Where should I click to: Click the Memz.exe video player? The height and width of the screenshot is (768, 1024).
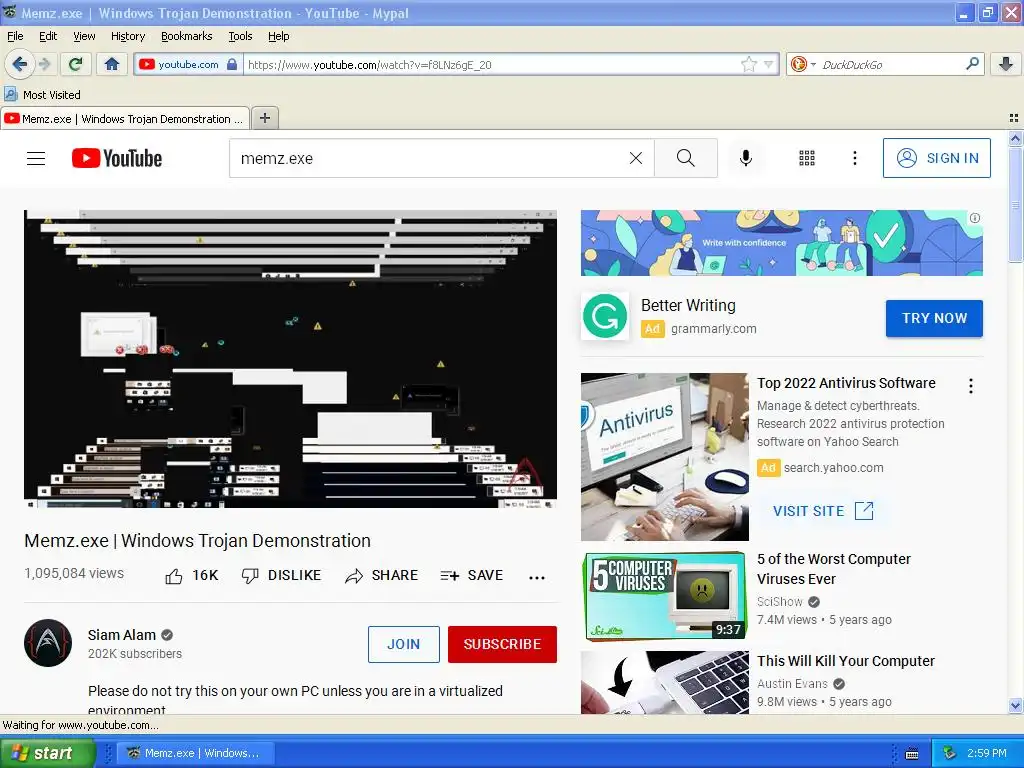(290, 359)
